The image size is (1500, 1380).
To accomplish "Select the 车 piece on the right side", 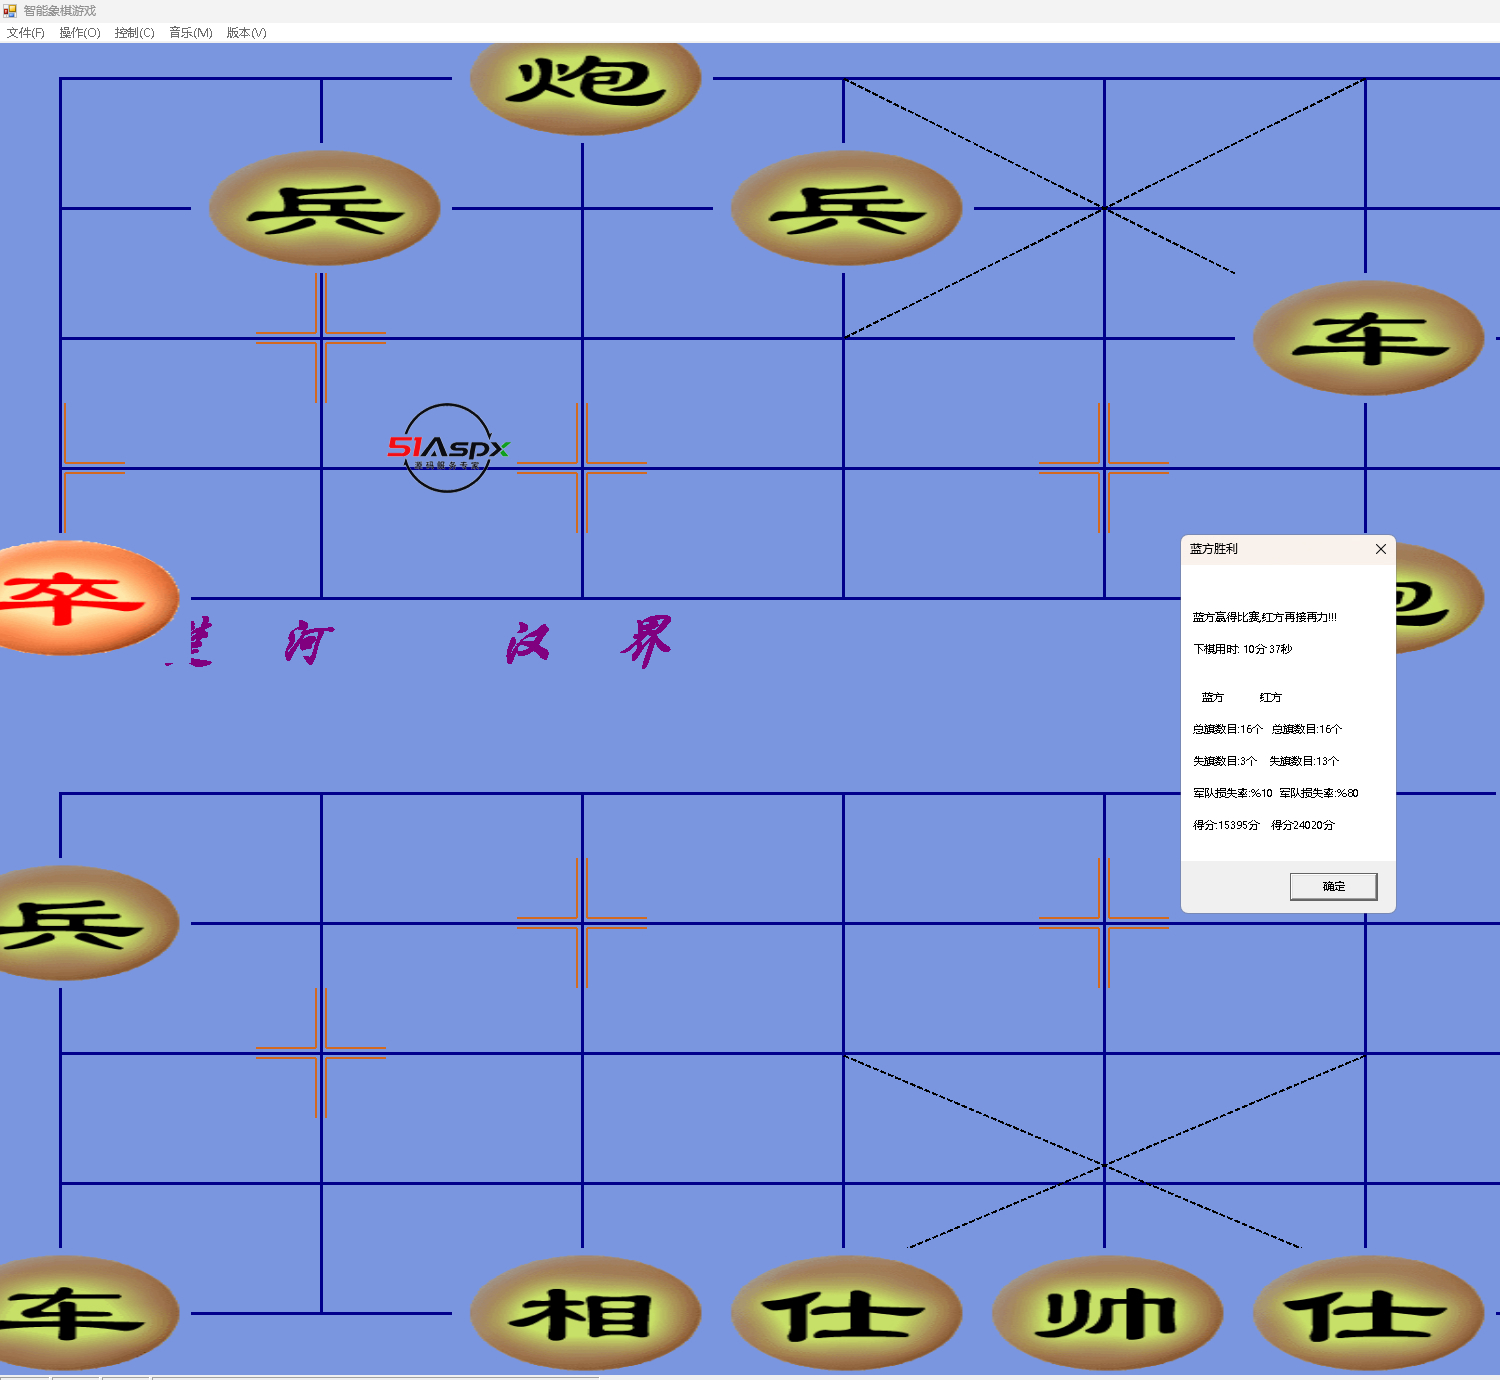I will click(1368, 338).
